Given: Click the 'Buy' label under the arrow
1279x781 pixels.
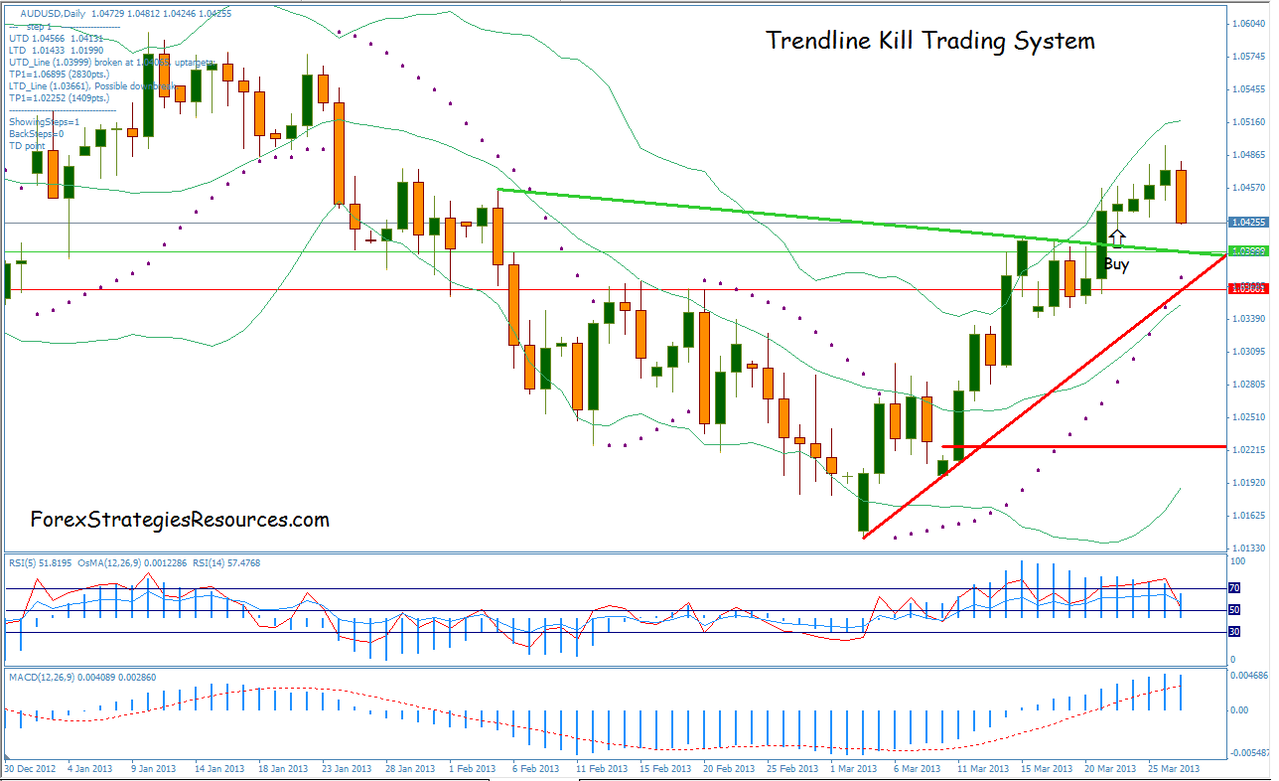Looking at the screenshot, I should pyautogui.click(x=1117, y=265).
